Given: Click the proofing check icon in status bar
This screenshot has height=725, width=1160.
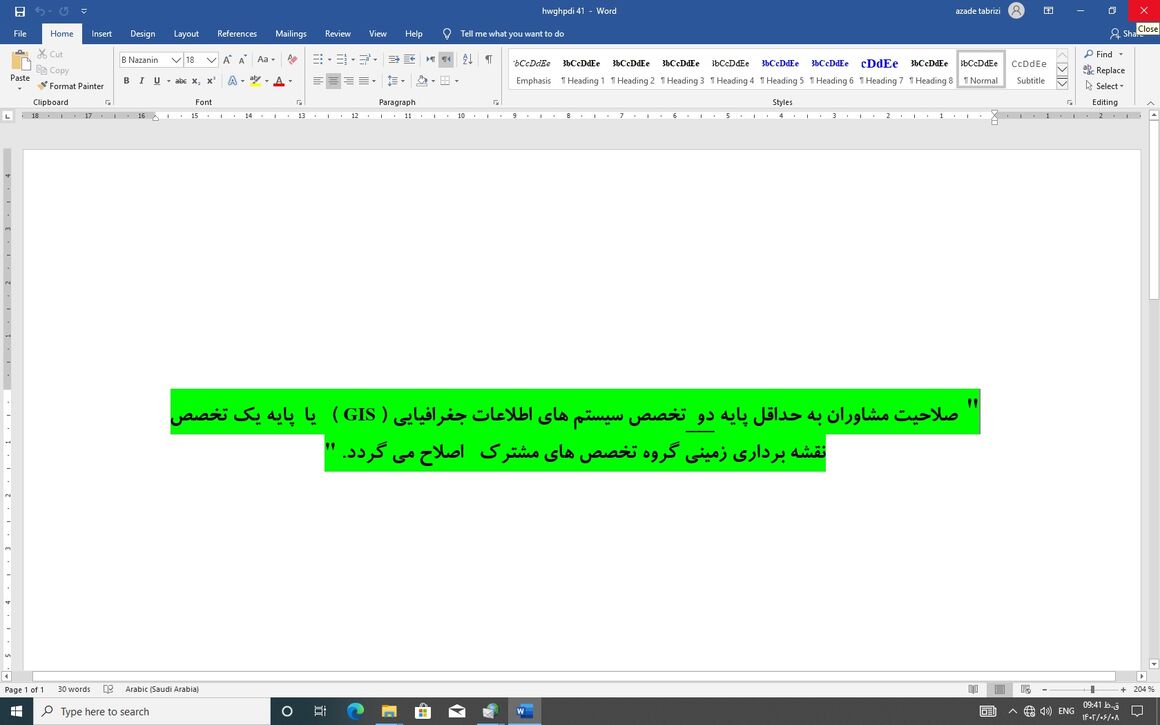Looking at the screenshot, I should 108,689.
